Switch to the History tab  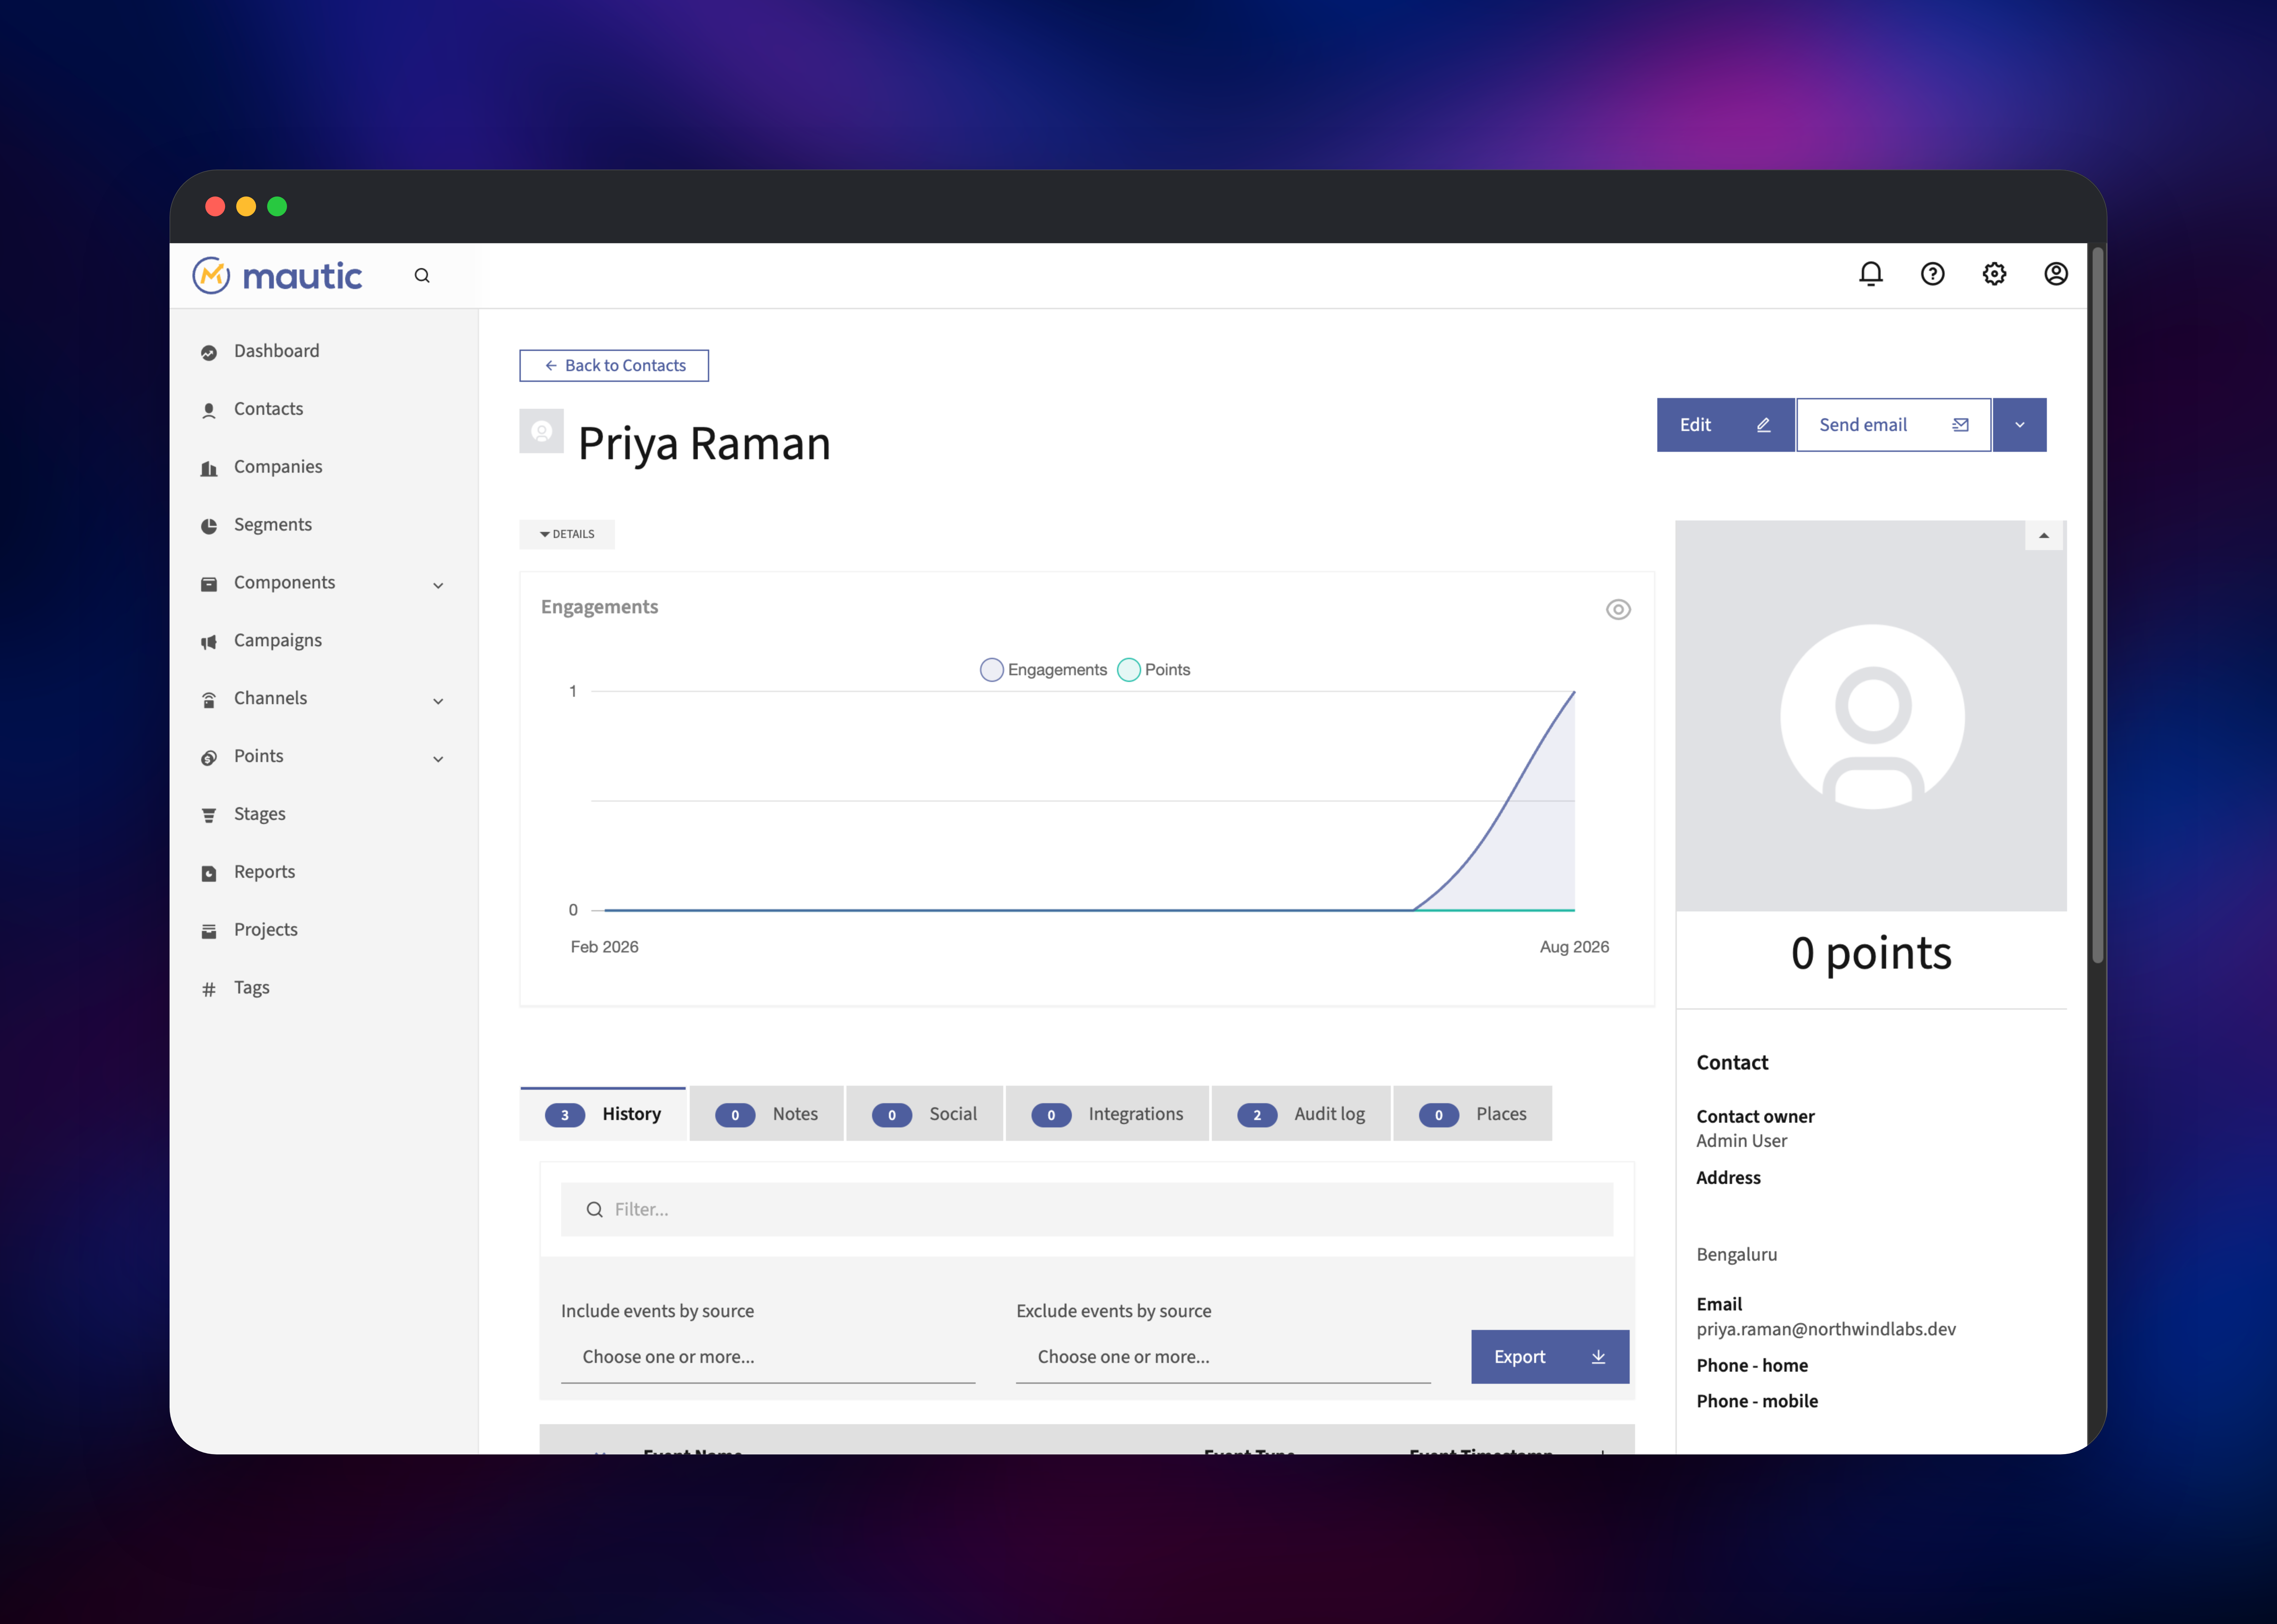tap(603, 1114)
